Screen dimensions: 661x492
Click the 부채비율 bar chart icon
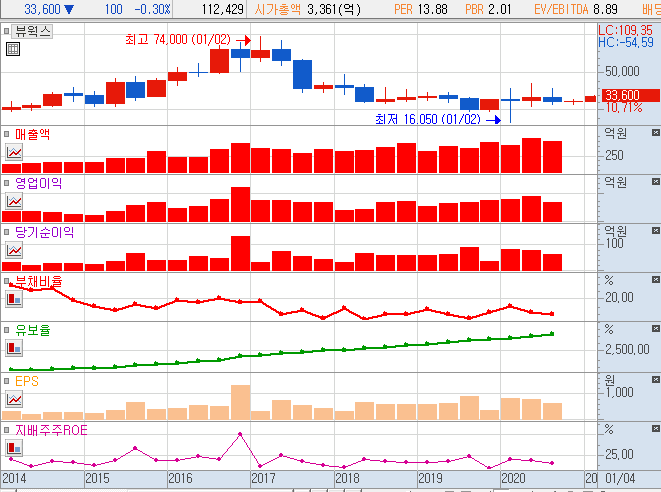14,299
